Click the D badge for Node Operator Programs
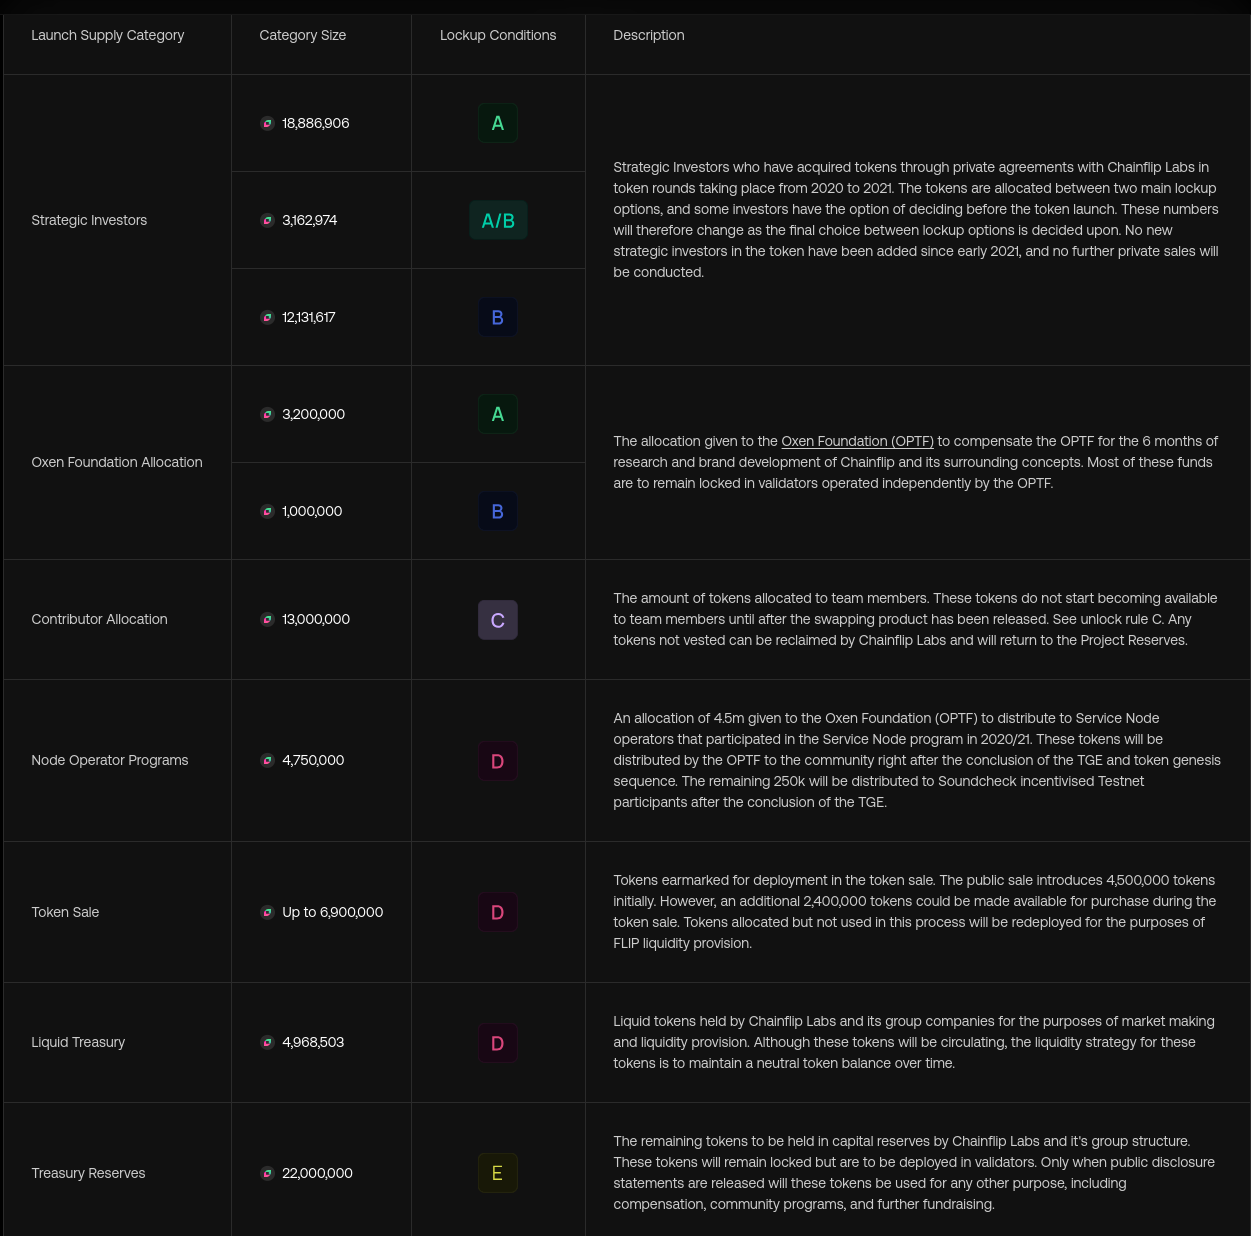 coord(498,761)
